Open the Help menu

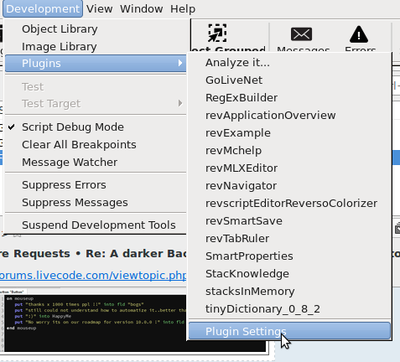tap(183, 9)
